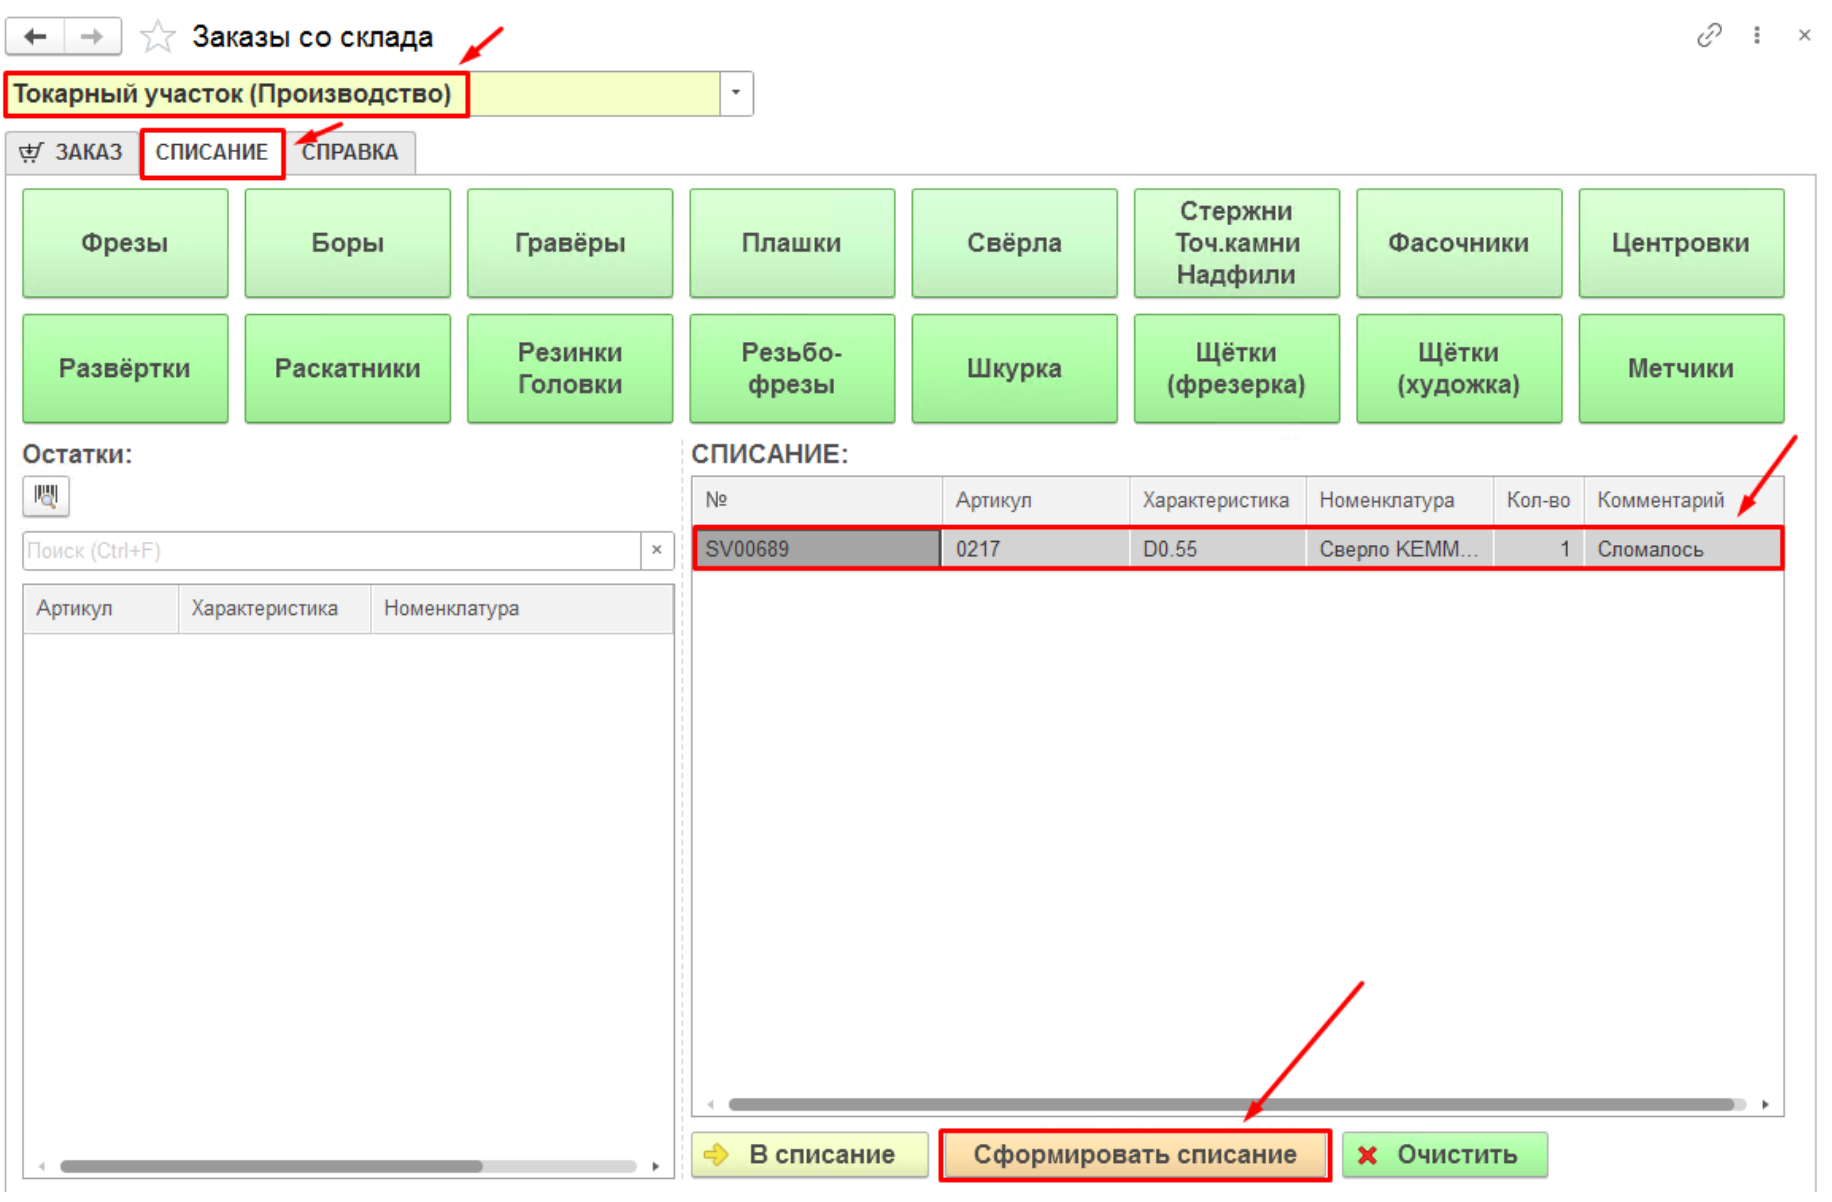Close the Заказы со склада window

1804,36
